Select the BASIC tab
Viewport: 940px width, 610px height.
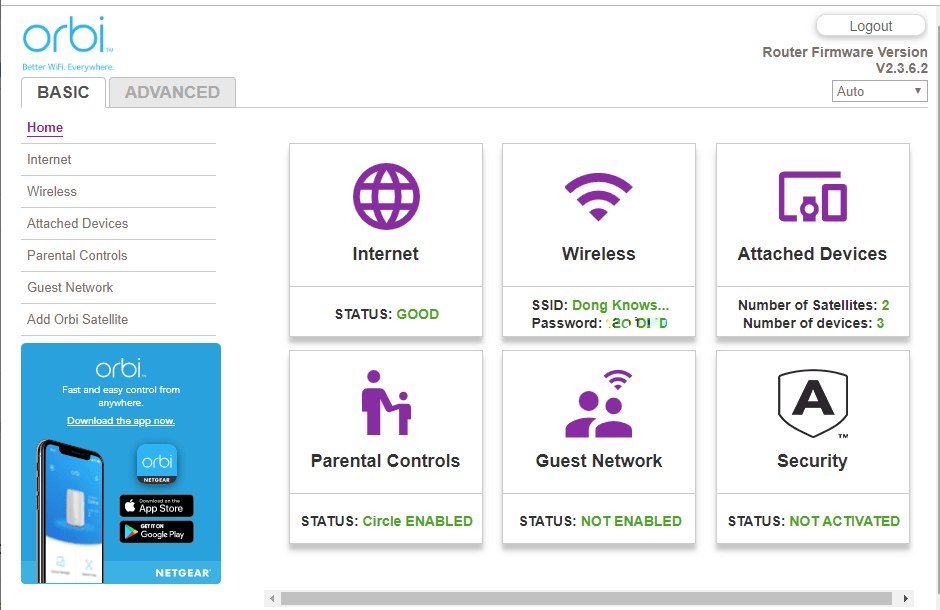coord(64,92)
